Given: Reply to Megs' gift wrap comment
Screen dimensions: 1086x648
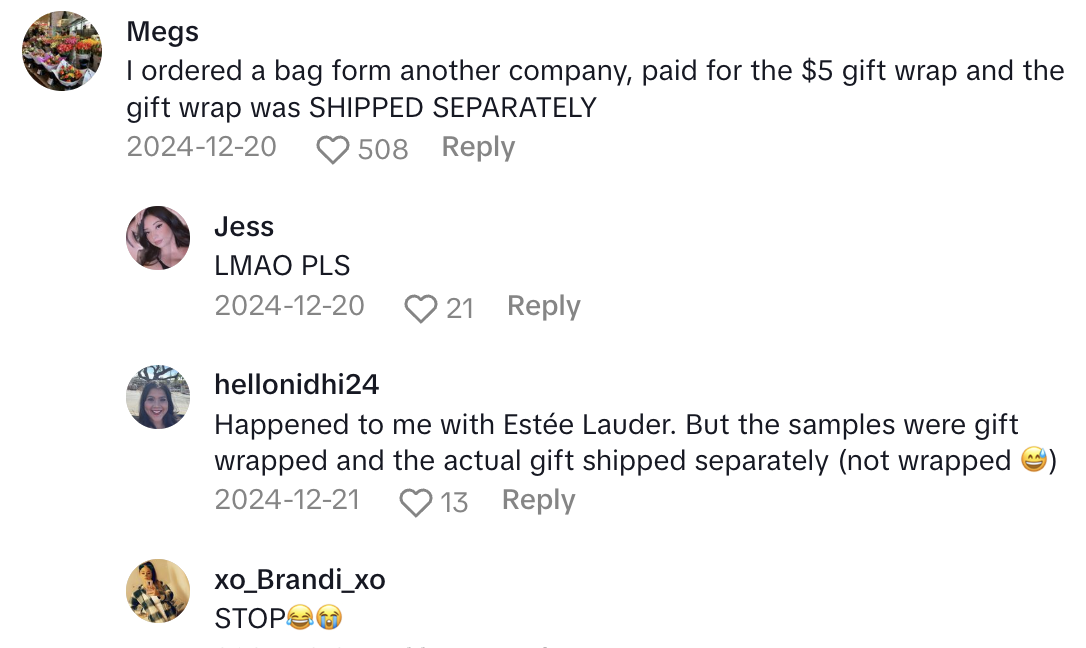Looking at the screenshot, I should click(x=478, y=147).
